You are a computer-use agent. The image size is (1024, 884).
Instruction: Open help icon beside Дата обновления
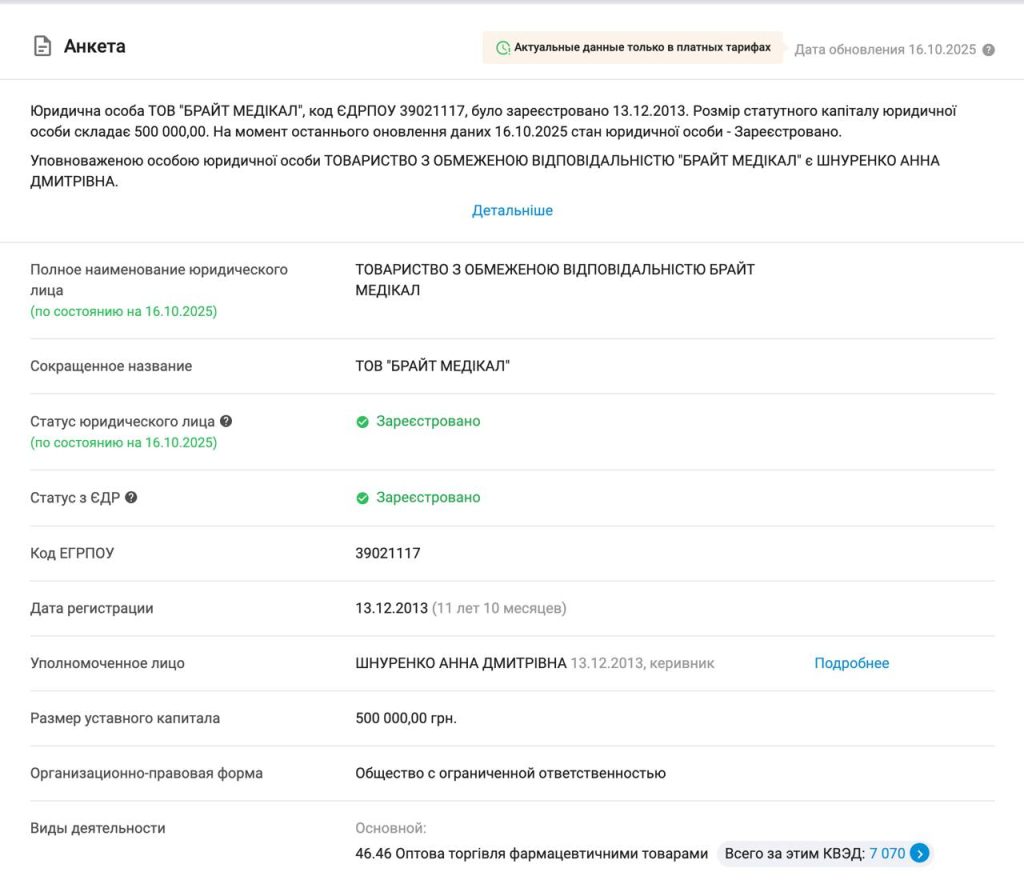(x=989, y=50)
